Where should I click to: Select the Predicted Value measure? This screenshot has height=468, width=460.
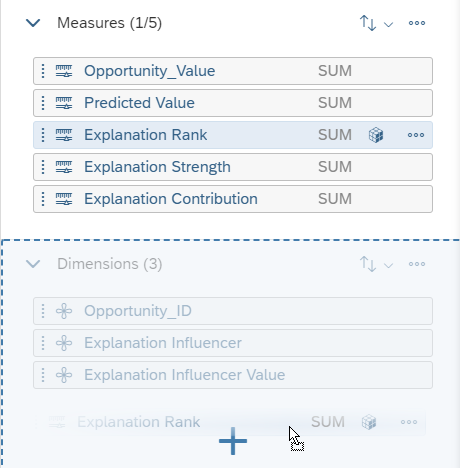pos(233,103)
